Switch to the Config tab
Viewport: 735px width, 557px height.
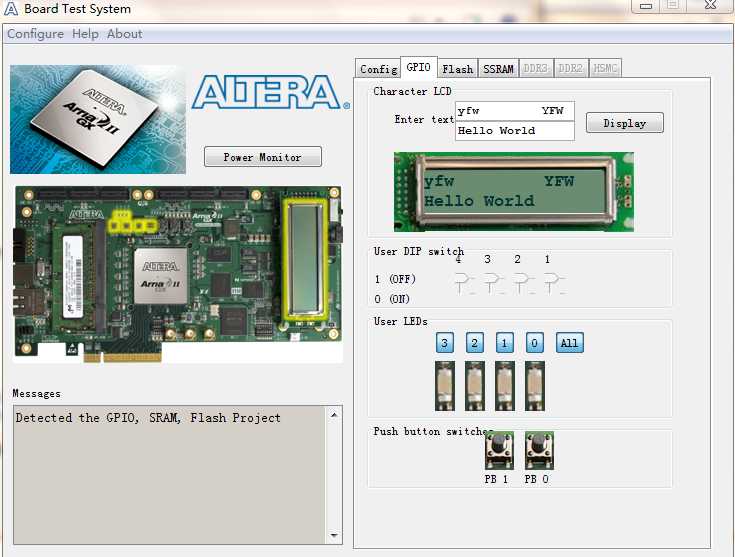tap(378, 69)
